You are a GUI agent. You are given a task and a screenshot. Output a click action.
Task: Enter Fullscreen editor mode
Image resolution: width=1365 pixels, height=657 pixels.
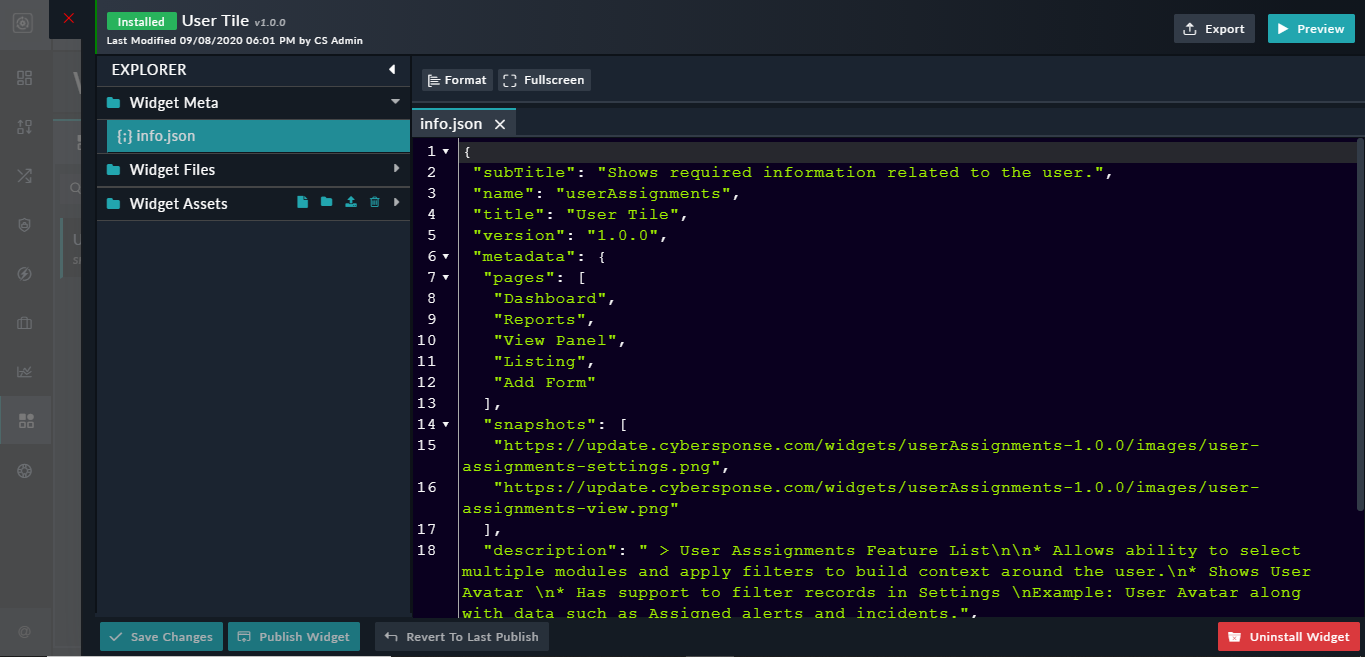(x=544, y=79)
